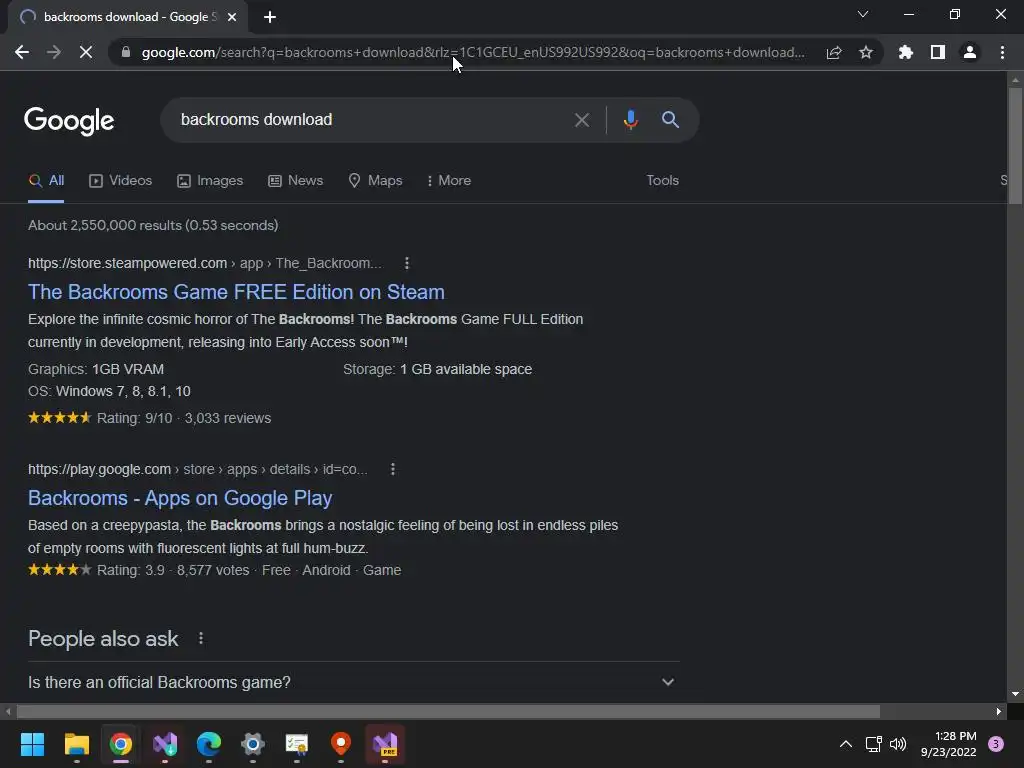
Task: Bookmark this page with the star icon
Action: (x=866, y=52)
